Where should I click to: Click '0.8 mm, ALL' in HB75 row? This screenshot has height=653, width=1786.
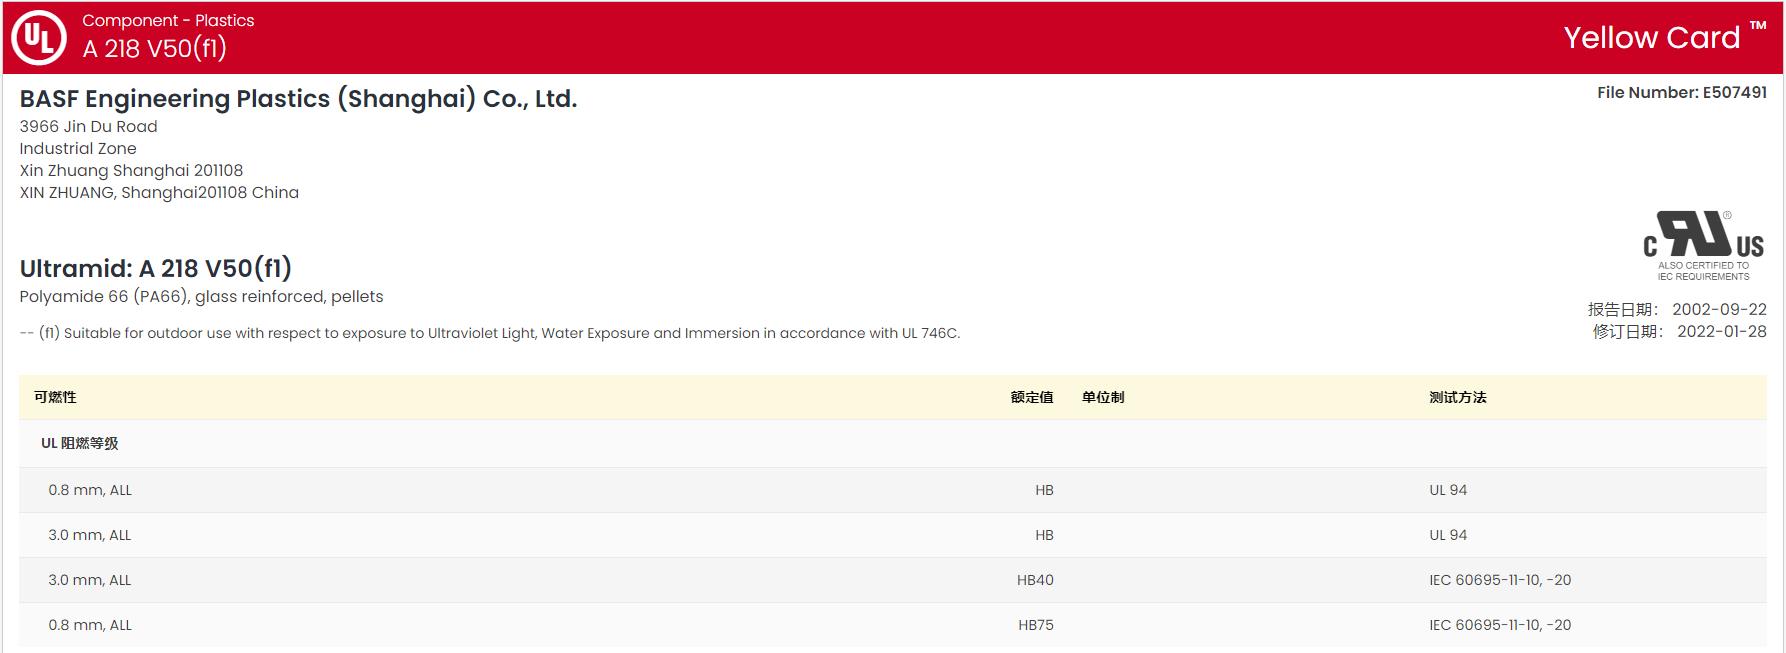pyautogui.click(x=90, y=625)
